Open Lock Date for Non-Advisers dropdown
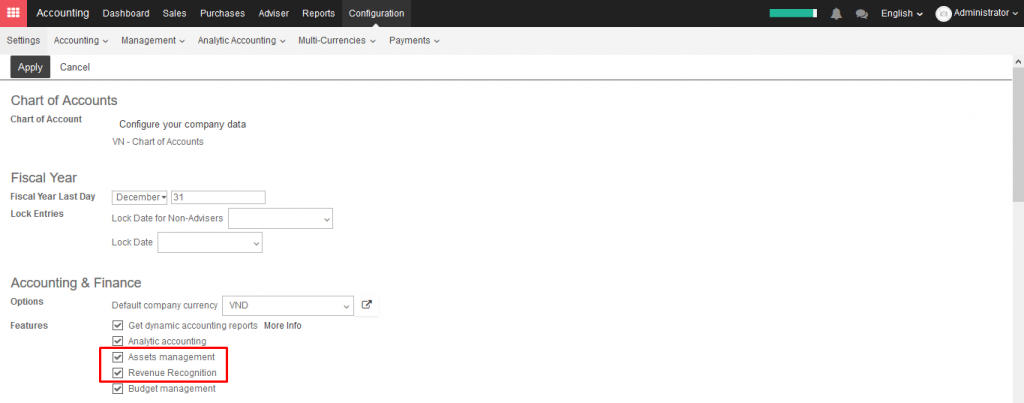This screenshot has height=403, width=1024. (x=280, y=219)
